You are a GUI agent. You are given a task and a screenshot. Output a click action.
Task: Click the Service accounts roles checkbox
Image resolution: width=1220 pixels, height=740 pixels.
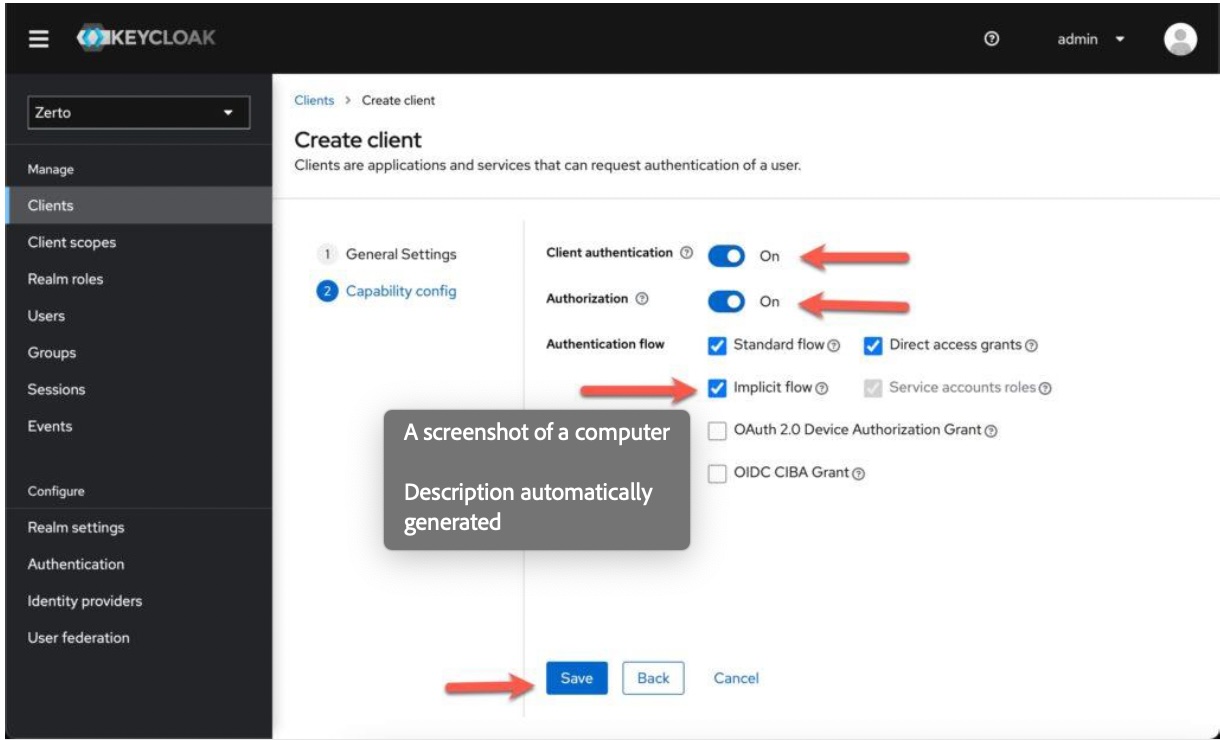[872, 387]
